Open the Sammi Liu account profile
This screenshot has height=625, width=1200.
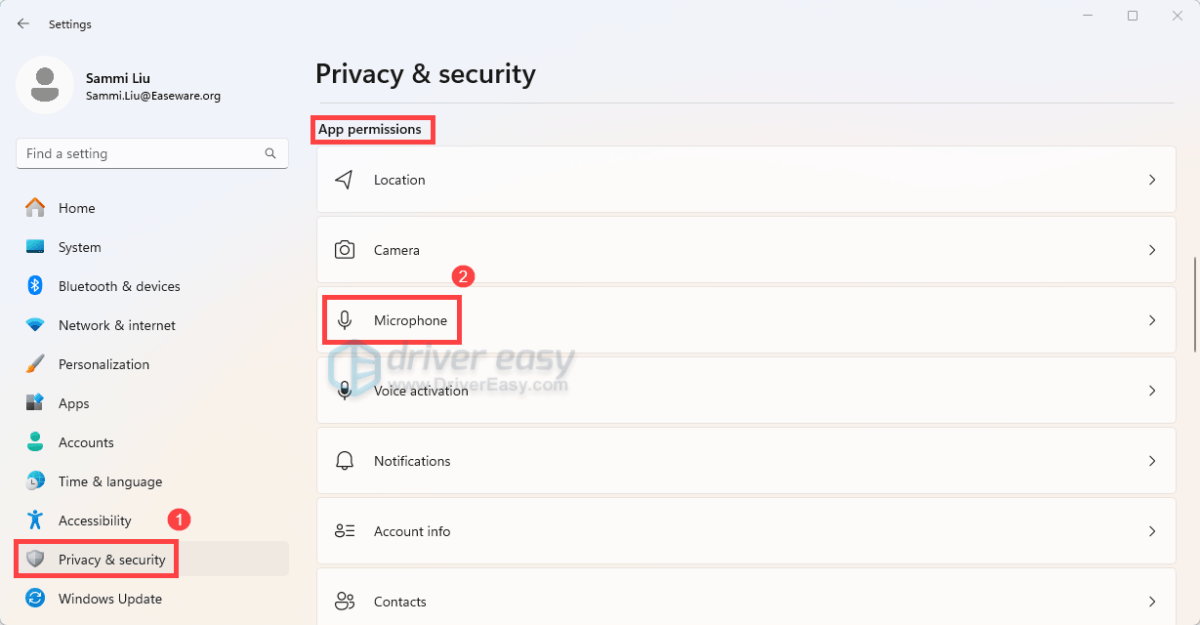120,86
